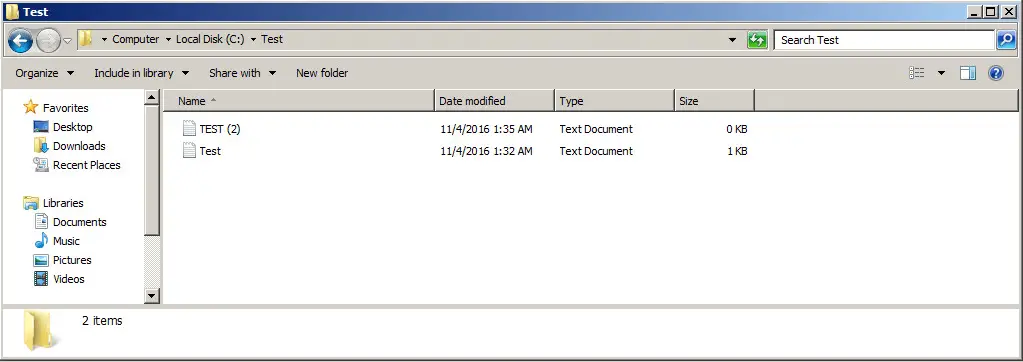The height and width of the screenshot is (362, 1023).
Task: Click the navigation pane scroll down arrow
Action: point(152,295)
